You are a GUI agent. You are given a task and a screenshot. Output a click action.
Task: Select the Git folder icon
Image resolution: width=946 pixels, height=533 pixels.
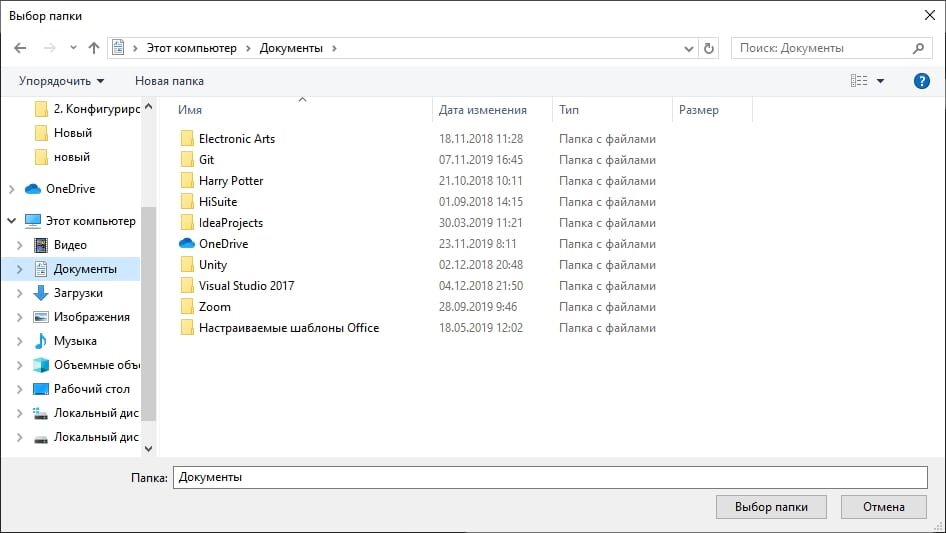pos(187,159)
